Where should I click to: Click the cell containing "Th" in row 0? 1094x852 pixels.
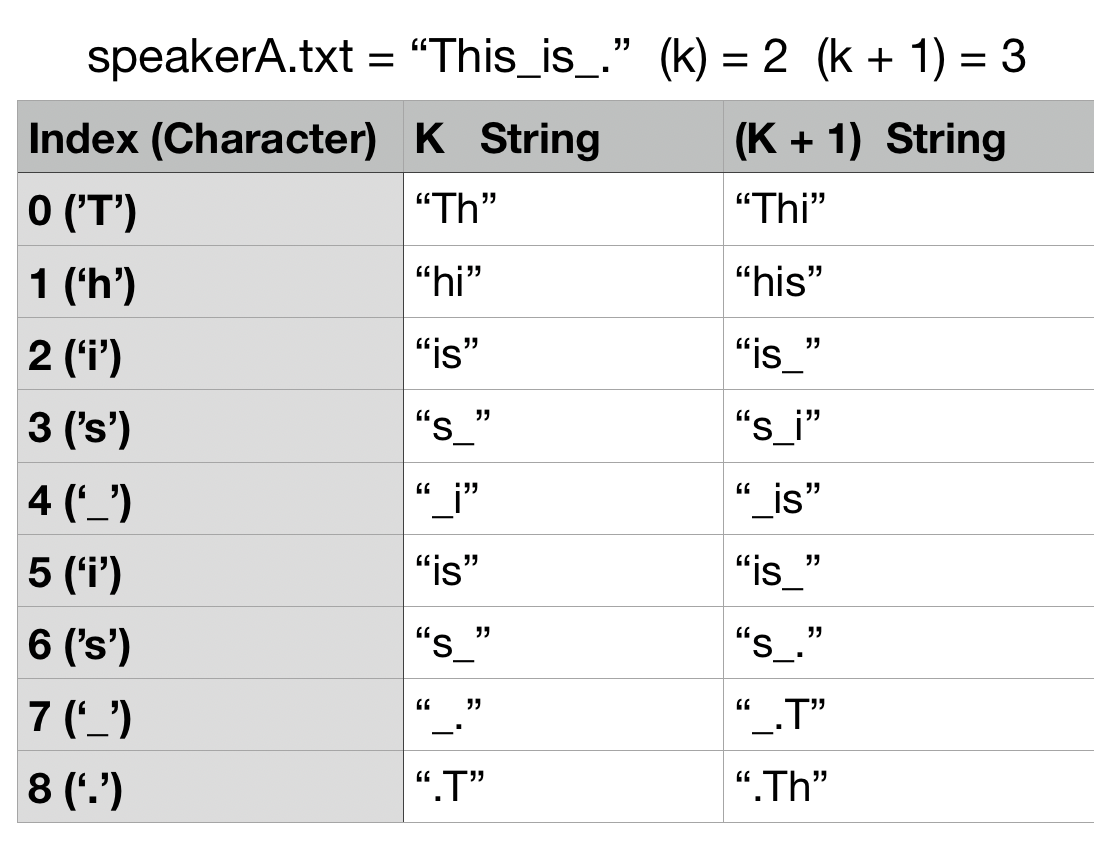pos(448,211)
